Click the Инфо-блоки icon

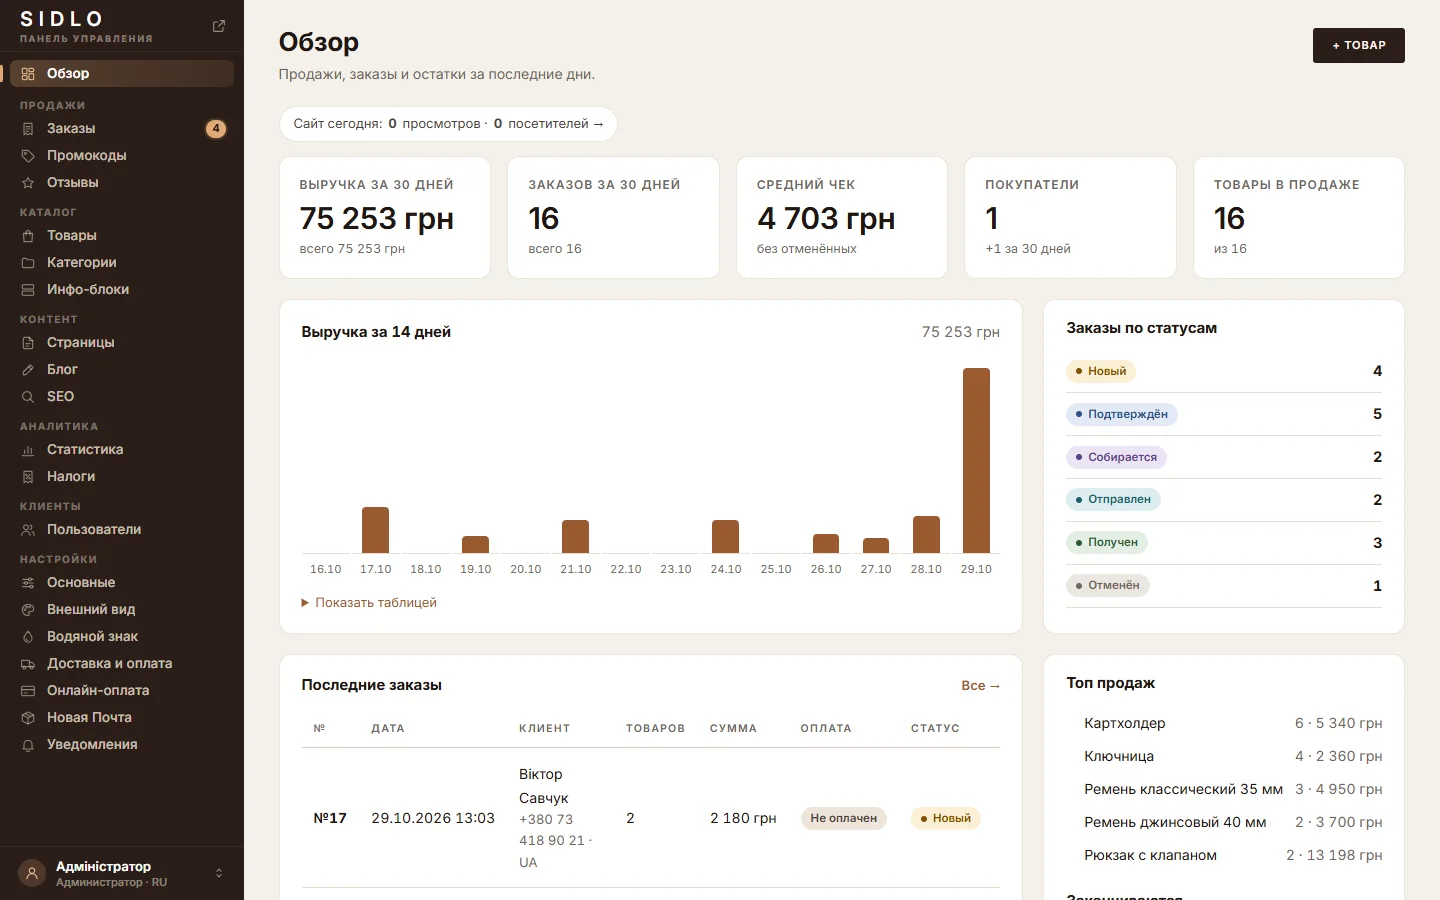[x=28, y=290]
